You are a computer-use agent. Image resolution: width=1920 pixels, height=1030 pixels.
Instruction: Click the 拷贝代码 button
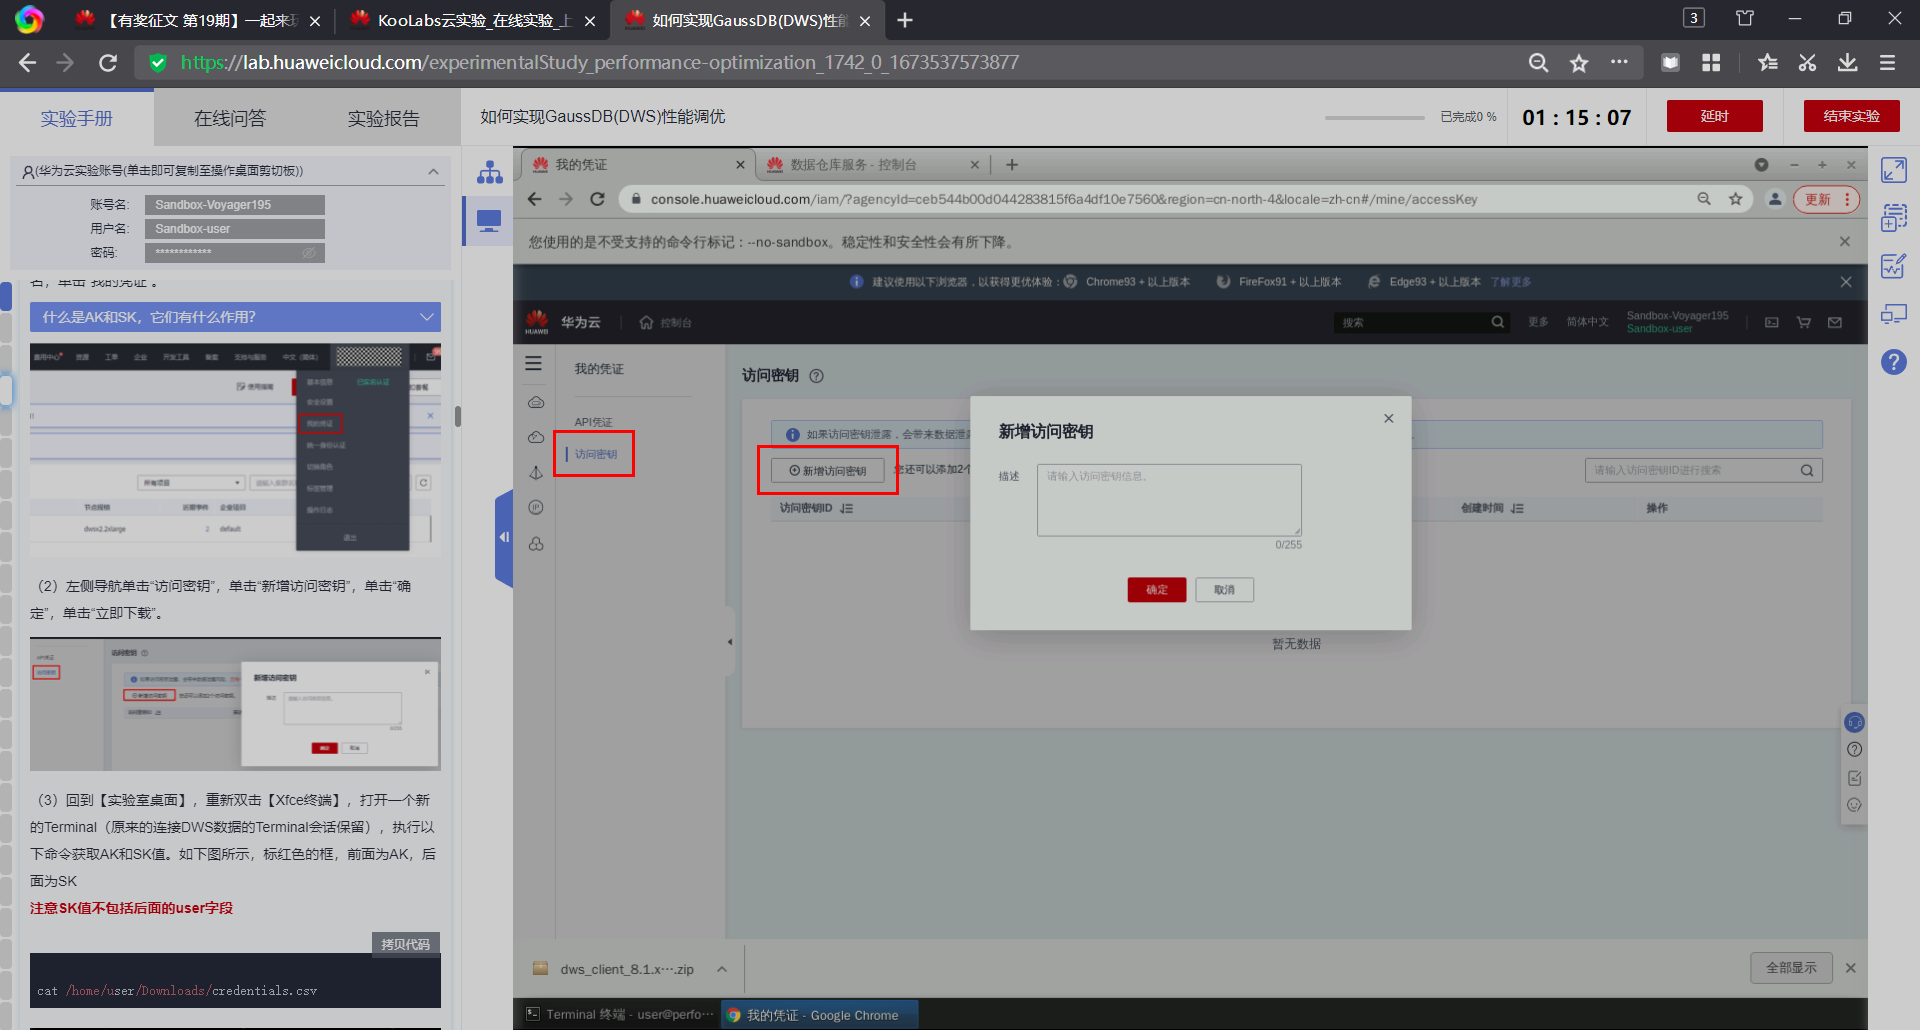pos(405,944)
